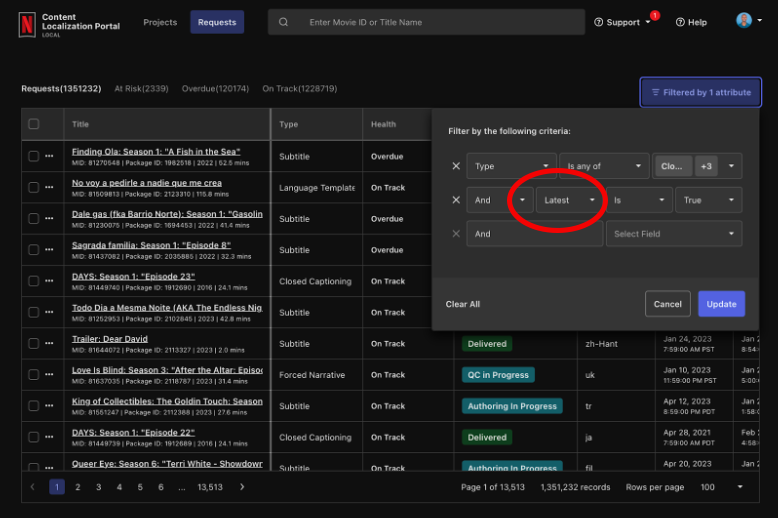778x518 pixels.
Task: Open the first And conjunction dropdown
Action: [x=500, y=200]
